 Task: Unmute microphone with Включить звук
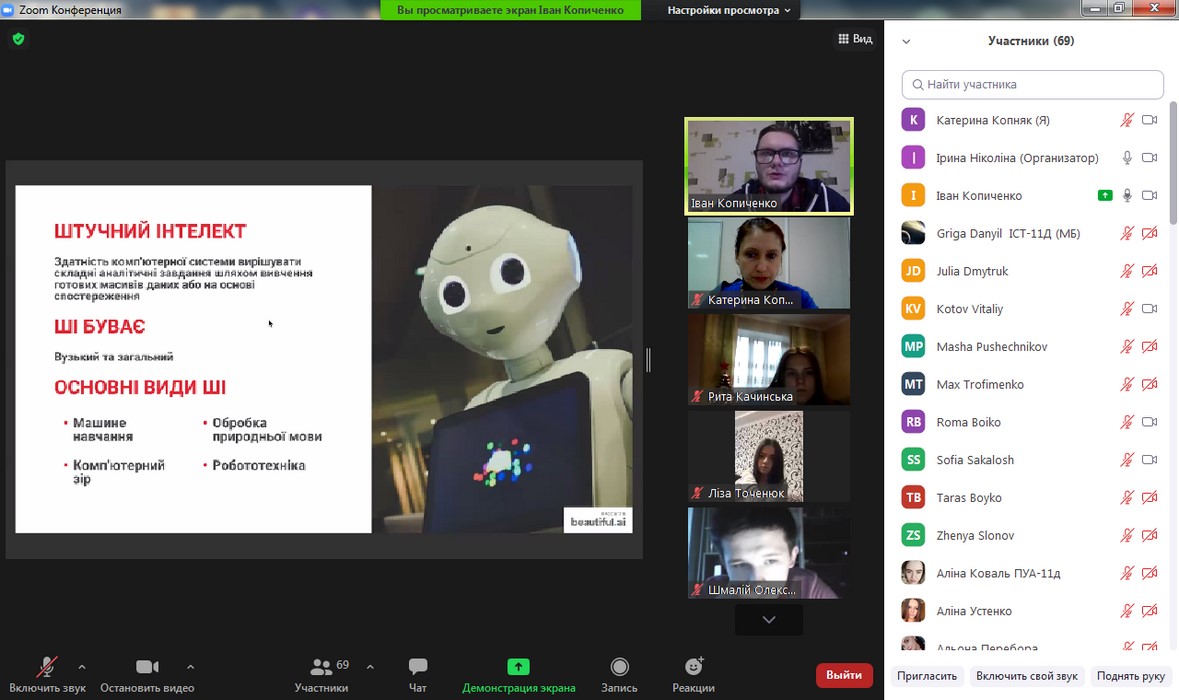[x=47, y=667]
